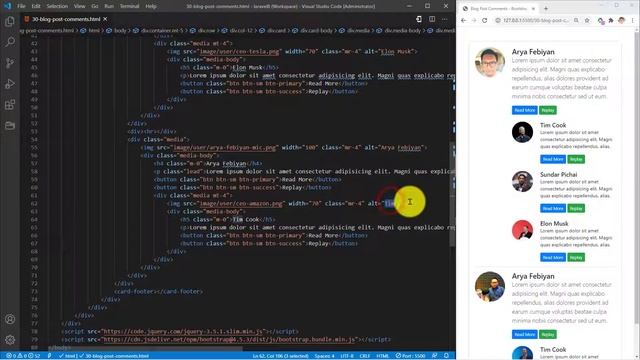Screen dimensions: 640x360
Task: Click the div.media-body breadcrumb segment
Action: coord(402,31)
